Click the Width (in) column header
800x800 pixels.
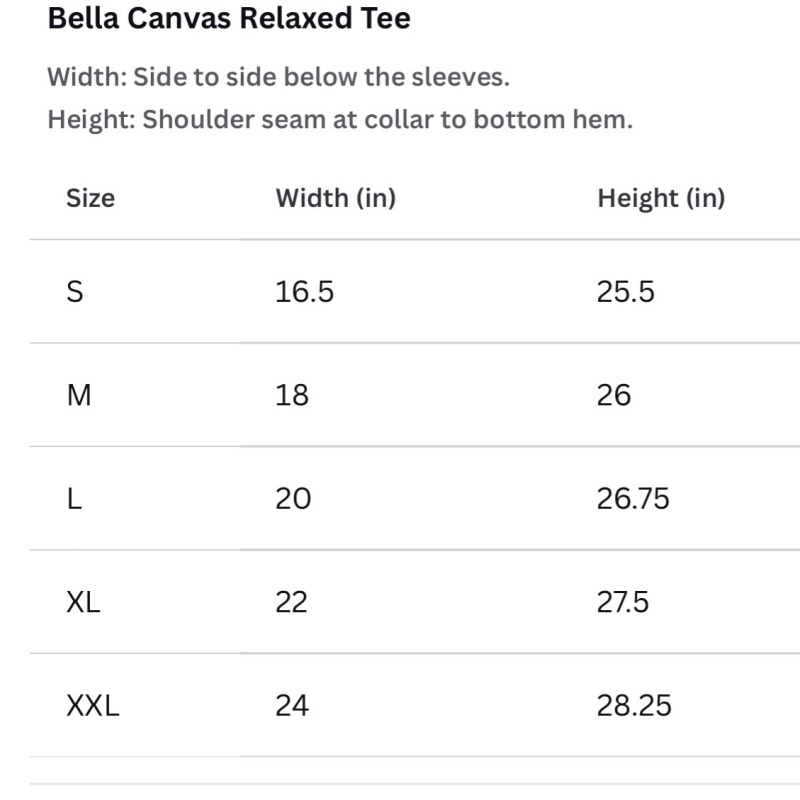[x=336, y=198]
